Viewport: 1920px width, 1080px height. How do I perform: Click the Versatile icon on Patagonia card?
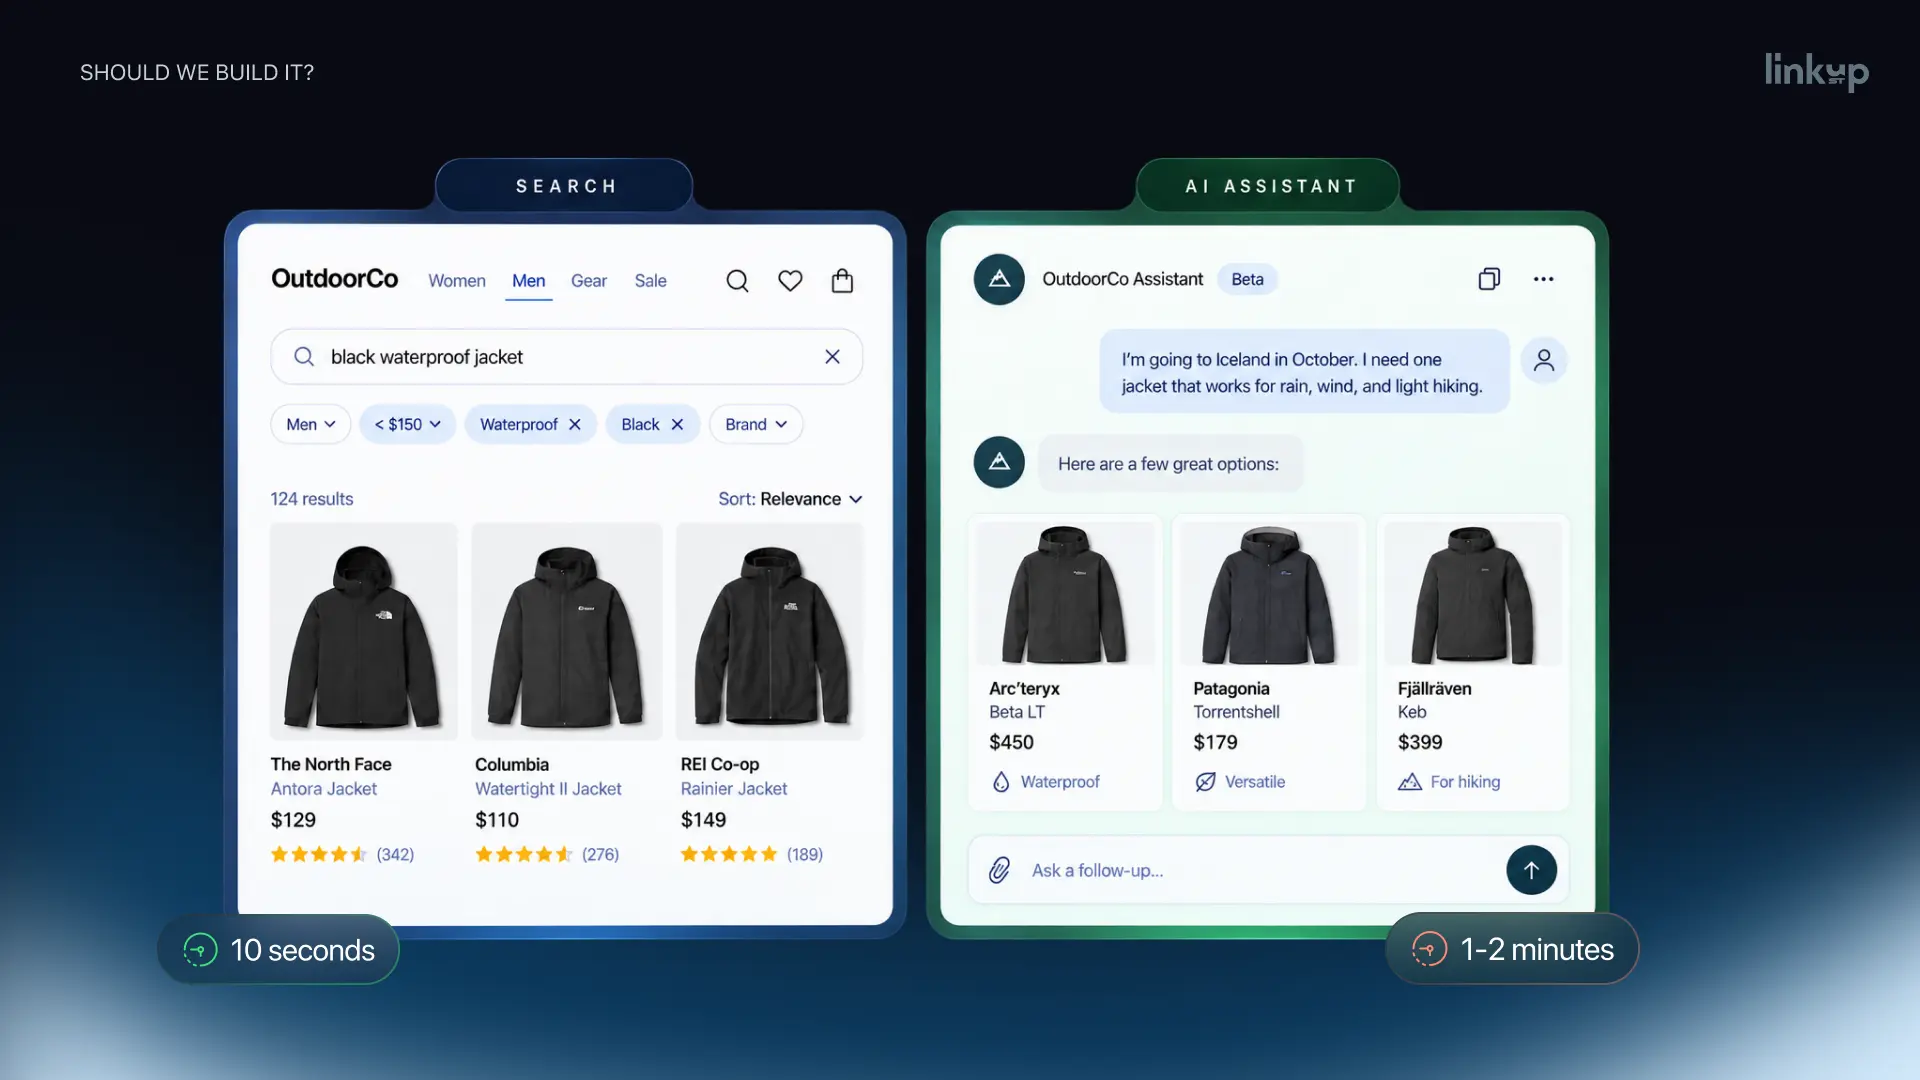(x=1206, y=782)
